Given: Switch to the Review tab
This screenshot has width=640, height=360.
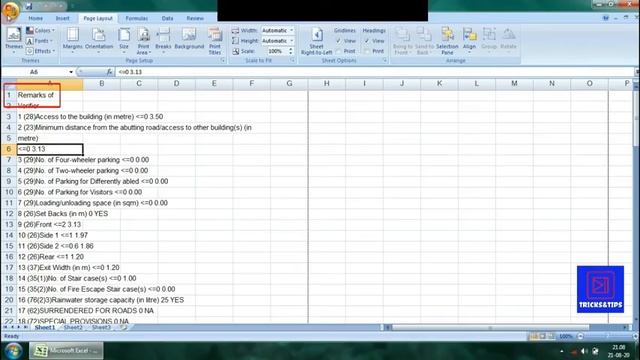Looking at the screenshot, I should click(x=195, y=18).
